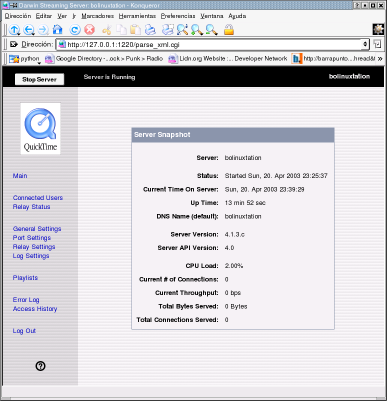Open the Connected Users link
The image size is (387, 401).
(x=38, y=198)
